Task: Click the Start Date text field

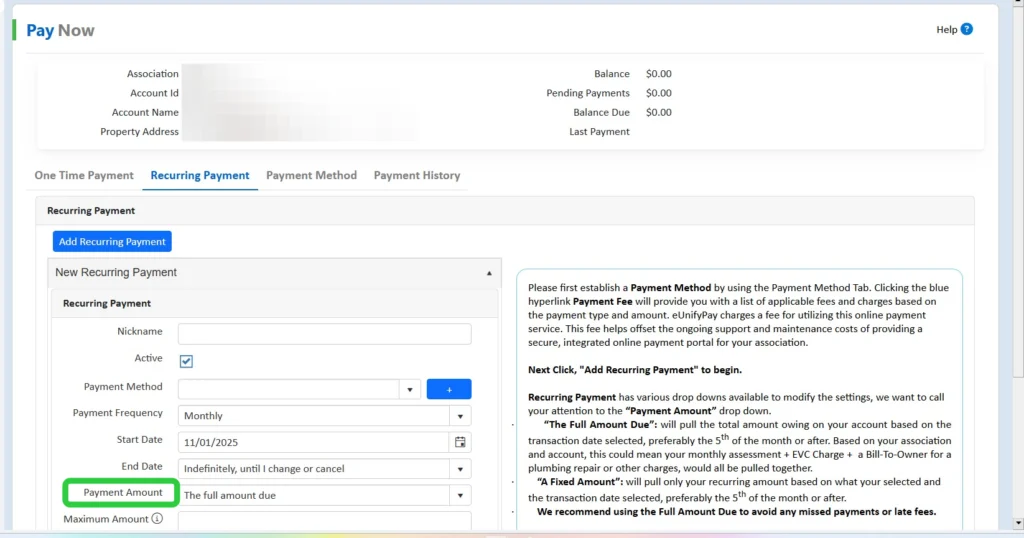Action: click(x=314, y=442)
